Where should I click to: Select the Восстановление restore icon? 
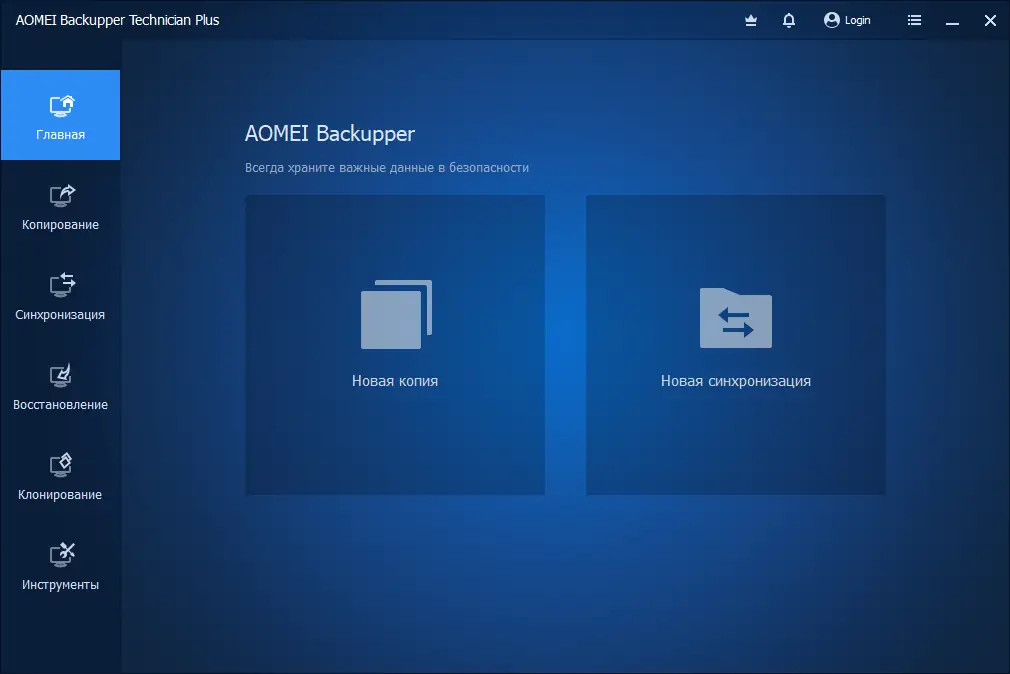pos(60,375)
